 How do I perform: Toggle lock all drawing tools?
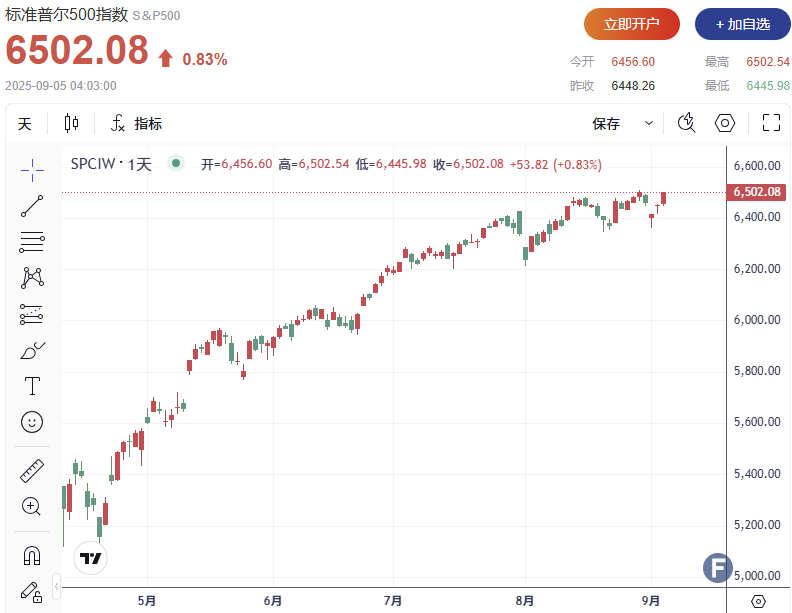click(x=32, y=590)
